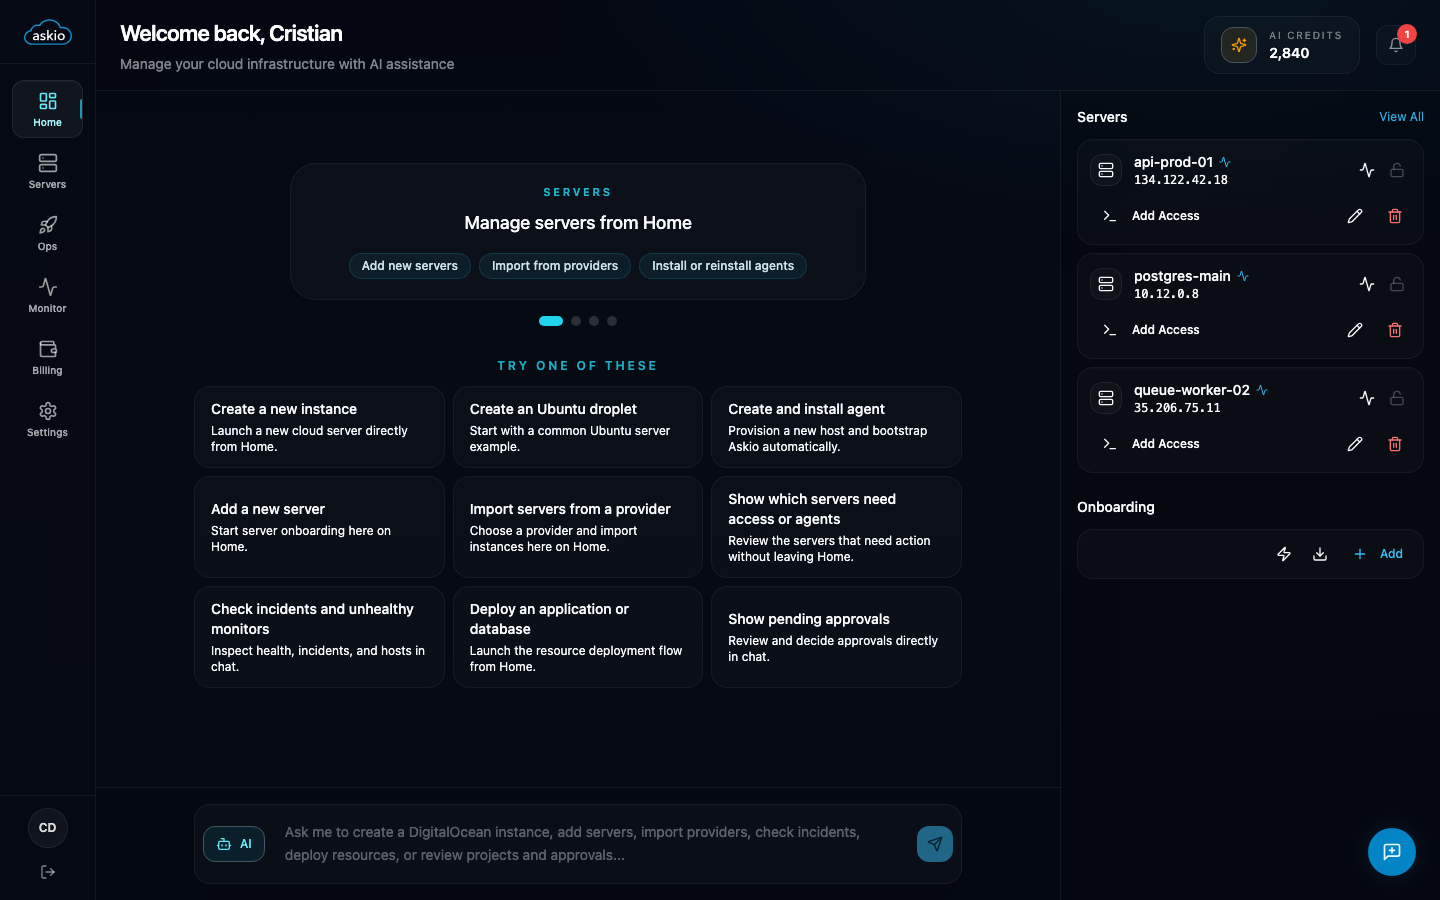The width and height of the screenshot is (1440, 900).
Task: Click the lock icon for postgres-main
Action: (1397, 284)
